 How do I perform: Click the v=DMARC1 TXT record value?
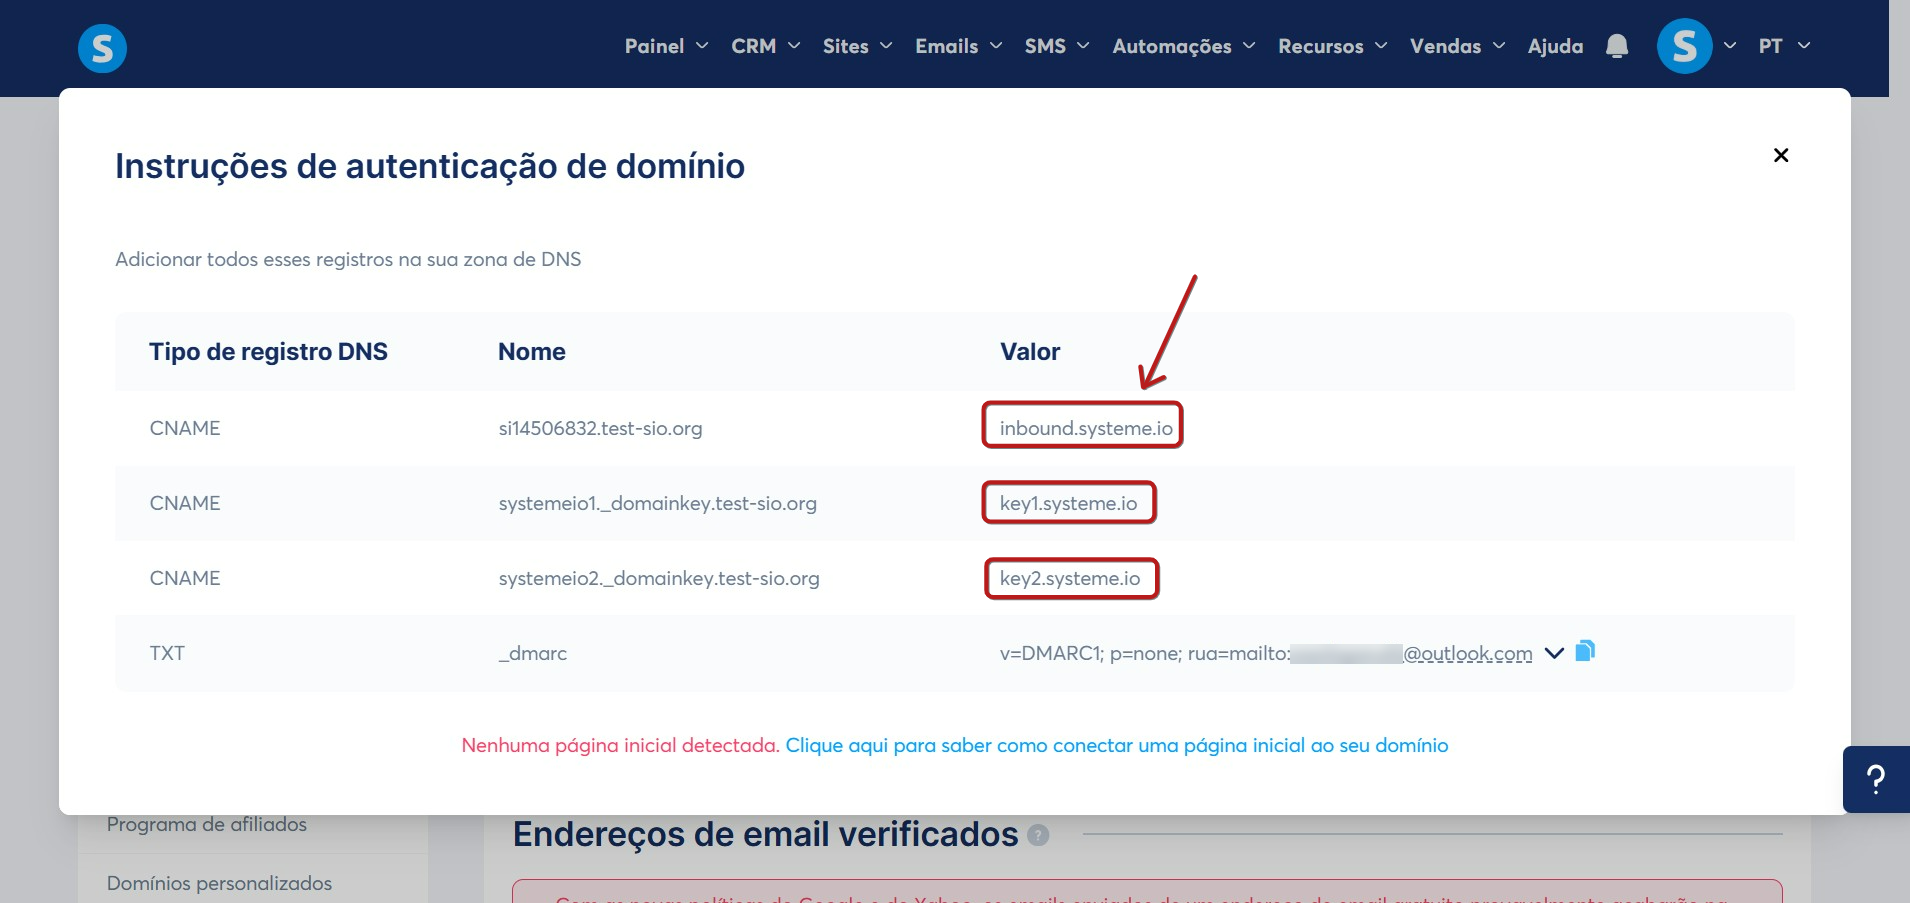(1266, 653)
